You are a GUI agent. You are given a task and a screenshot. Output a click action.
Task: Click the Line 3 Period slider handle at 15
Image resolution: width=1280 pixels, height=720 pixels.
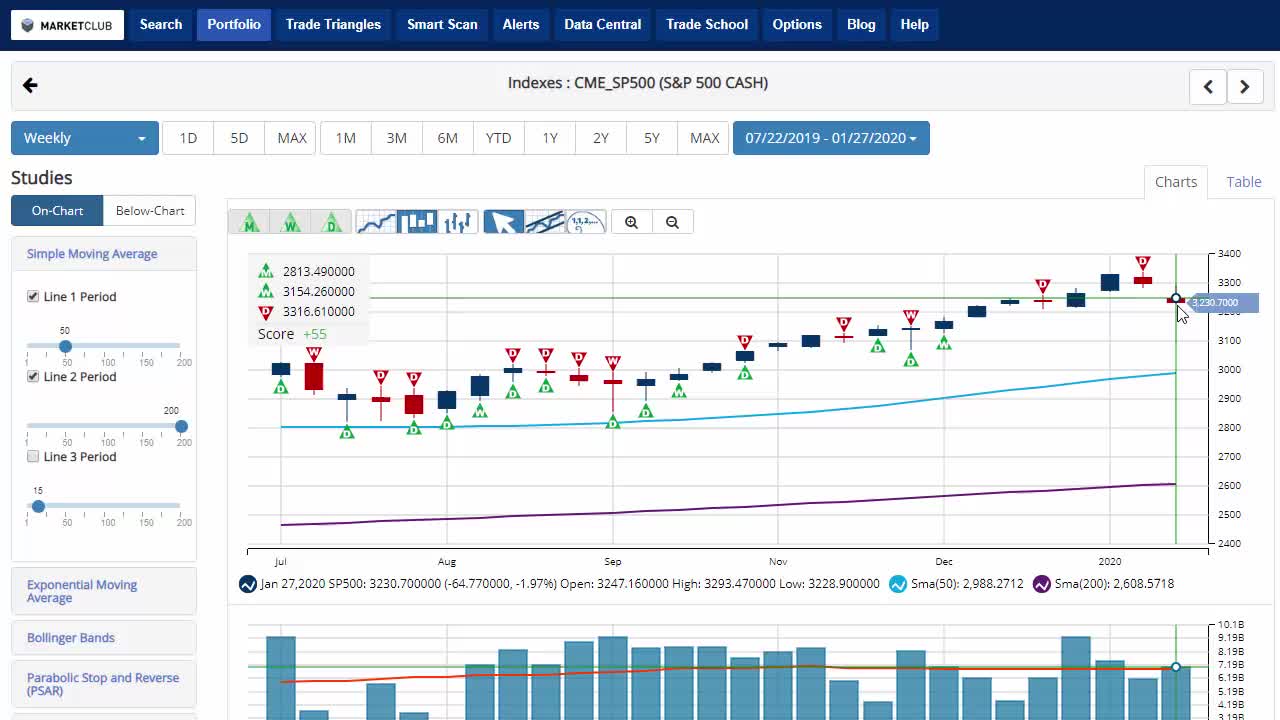(x=38, y=506)
